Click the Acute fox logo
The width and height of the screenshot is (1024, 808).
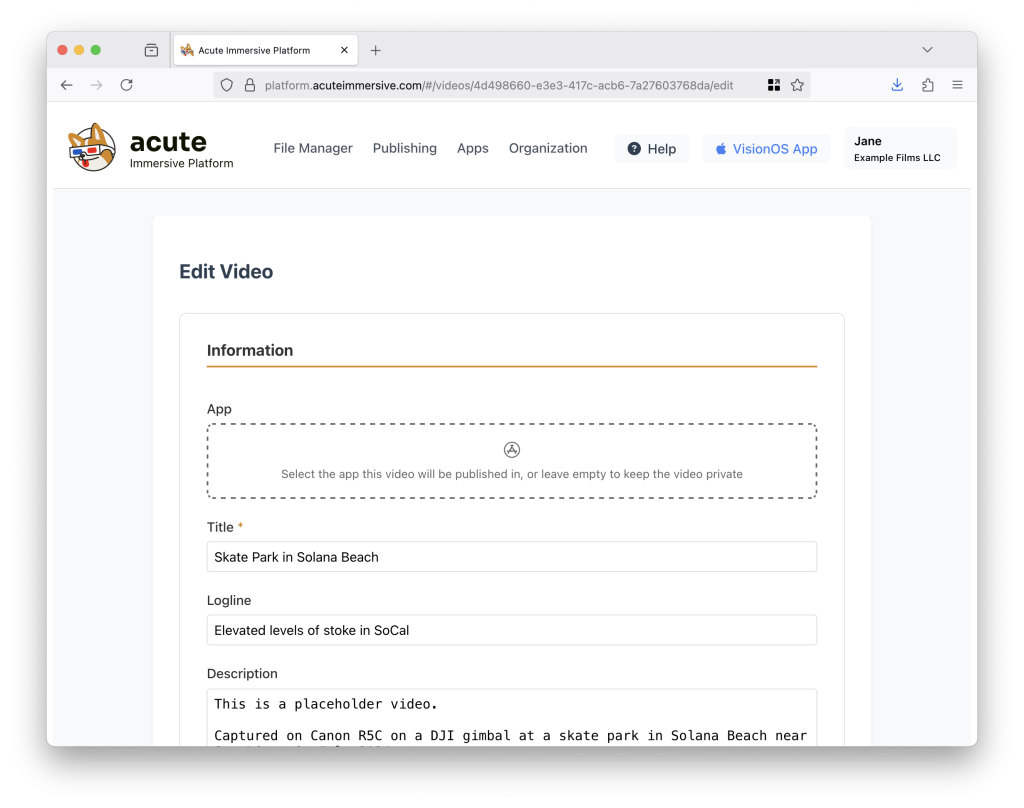(x=92, y=148)
